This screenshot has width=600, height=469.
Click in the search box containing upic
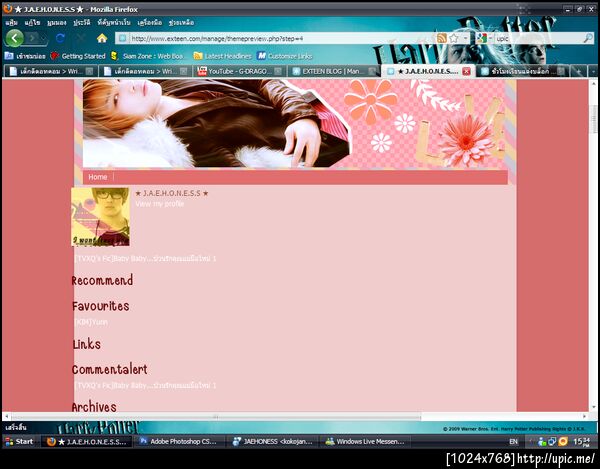point(538,38)
